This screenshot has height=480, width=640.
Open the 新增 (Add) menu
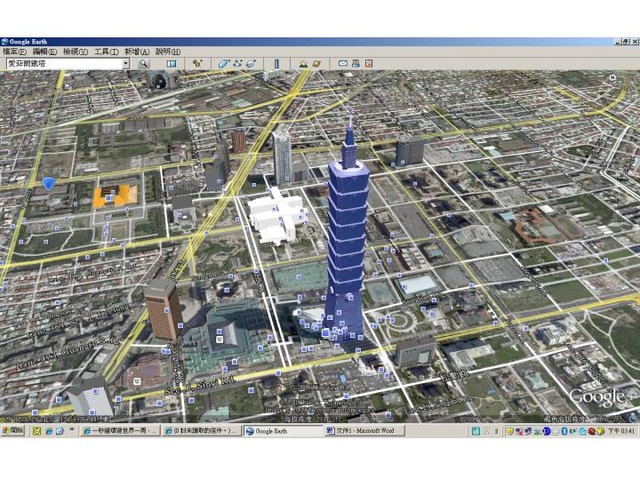click(x=137, y=52)
